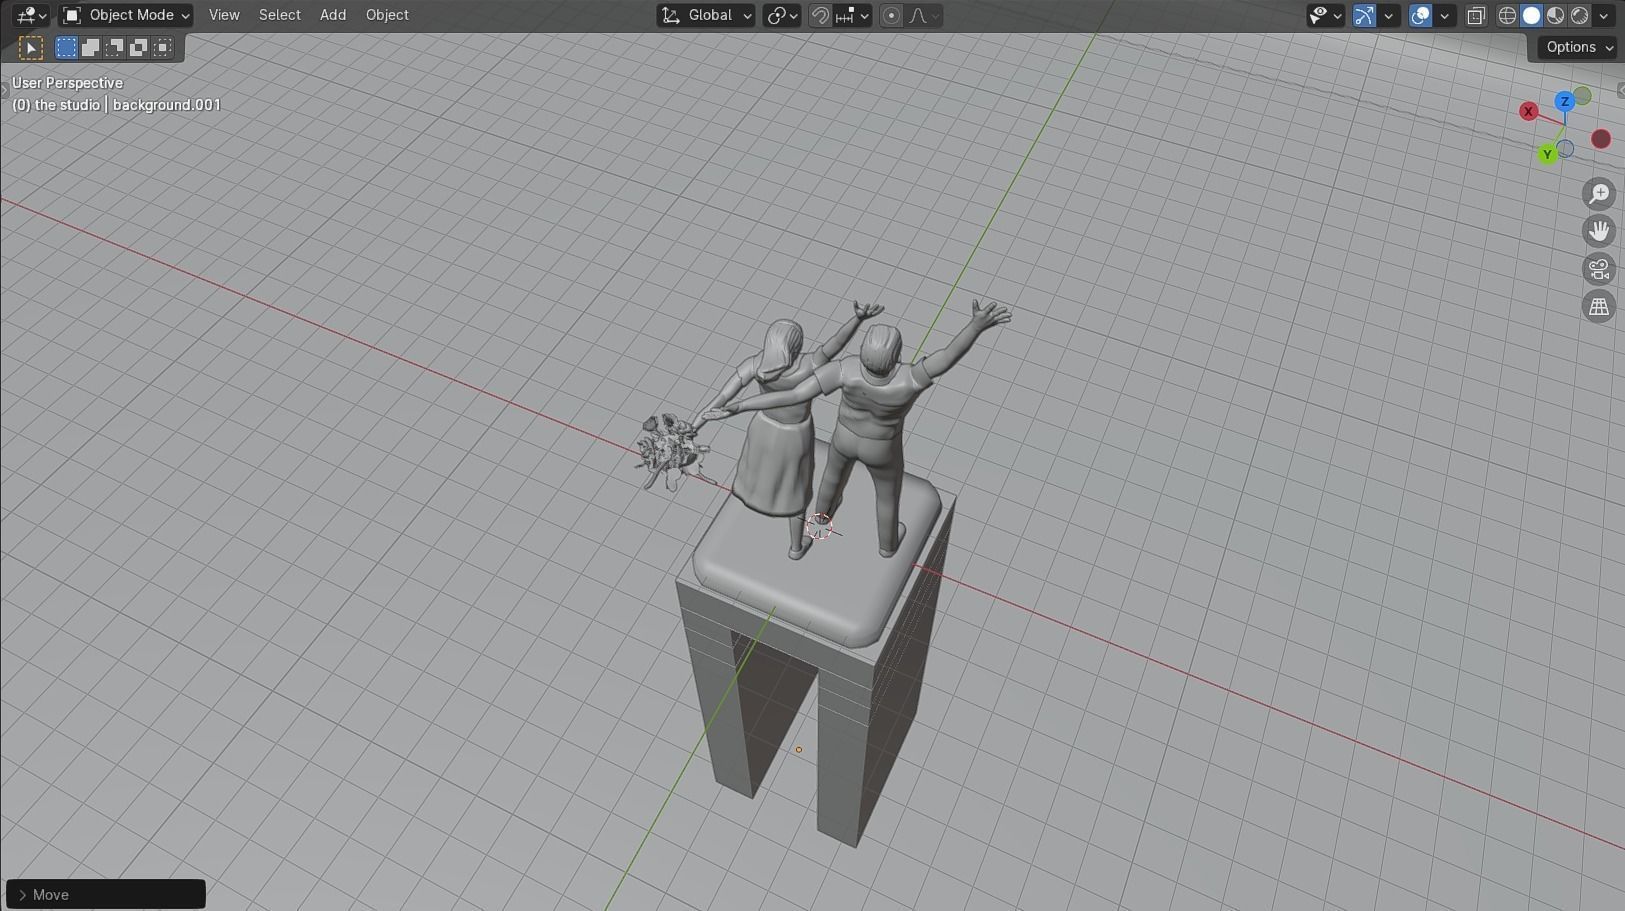Toggle X-Ray mode
Viewport: 1625px width, 911px height.
1476,15
